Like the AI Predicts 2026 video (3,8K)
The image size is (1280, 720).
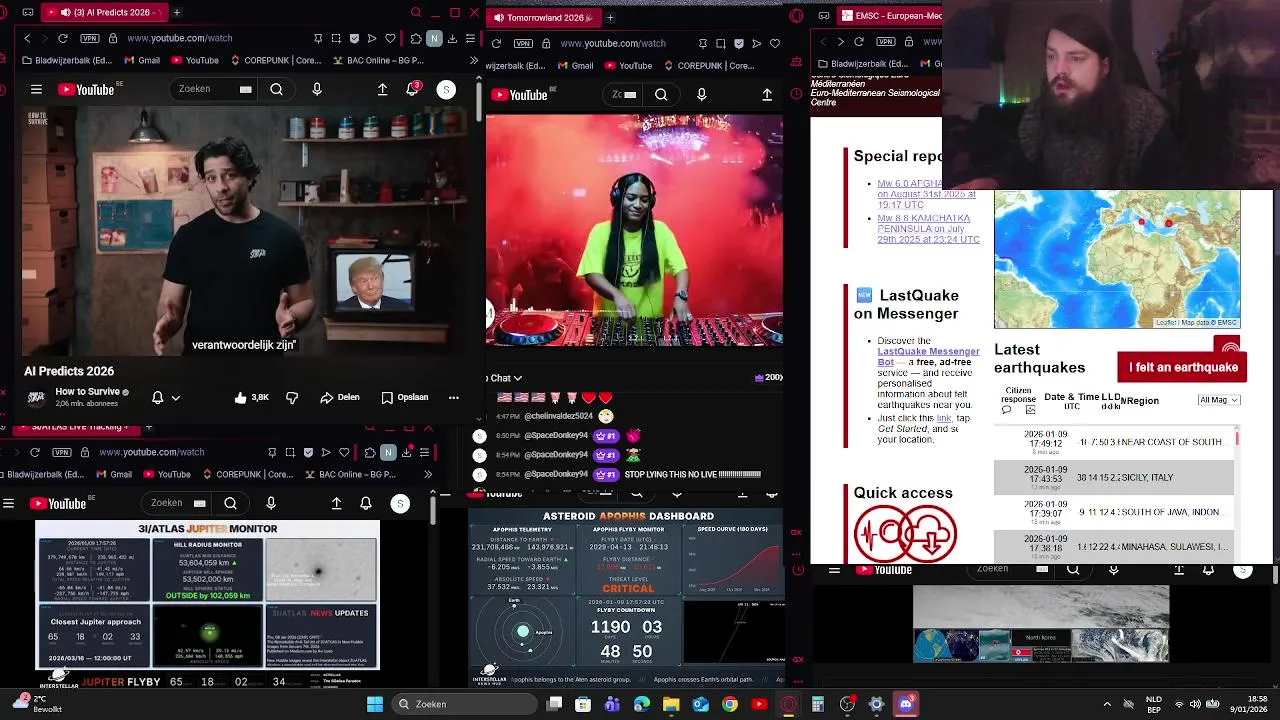tap(252, 397)
